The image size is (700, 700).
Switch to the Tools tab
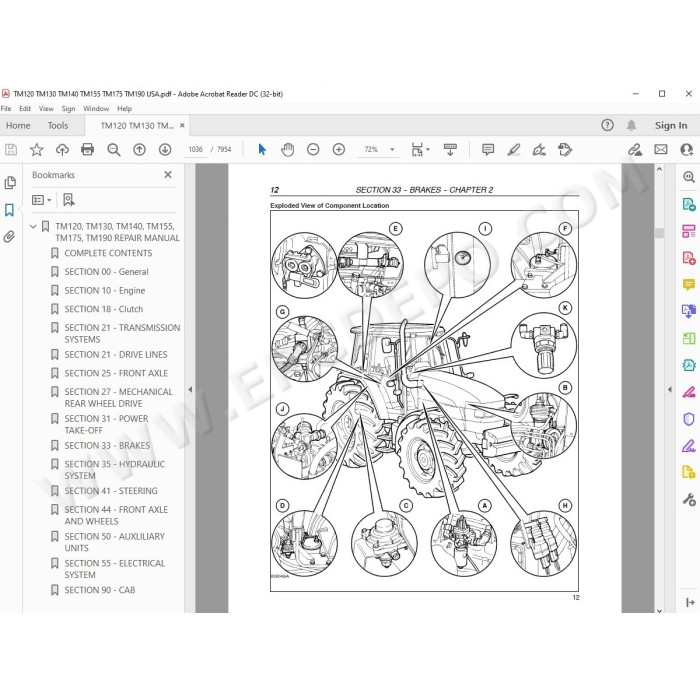58,125
